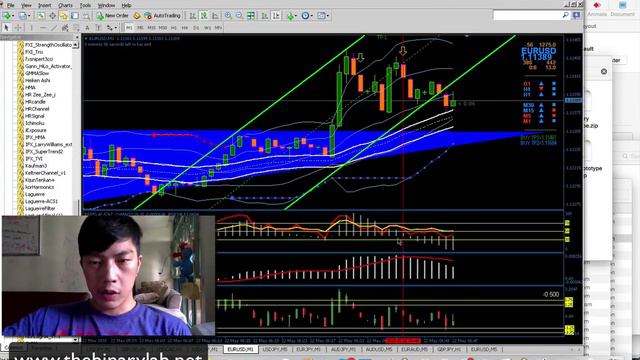Select the Horizontal Line tool

pyautogui.click(x=43, y=27)
